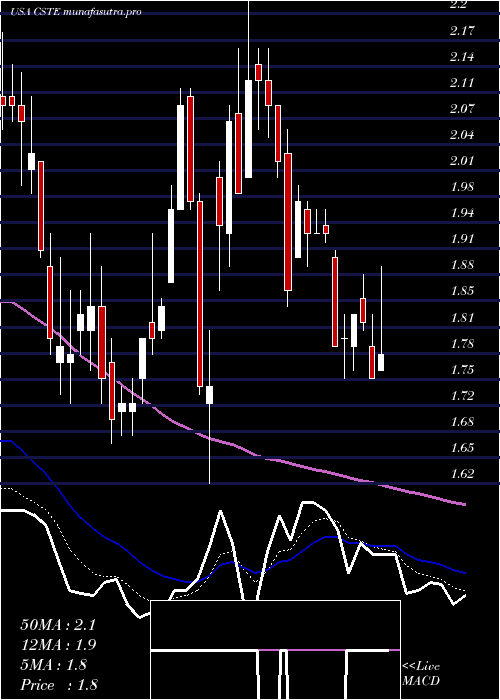Click the 1.85 price axis label
The image size is (500, 700).
coord(462,291)
